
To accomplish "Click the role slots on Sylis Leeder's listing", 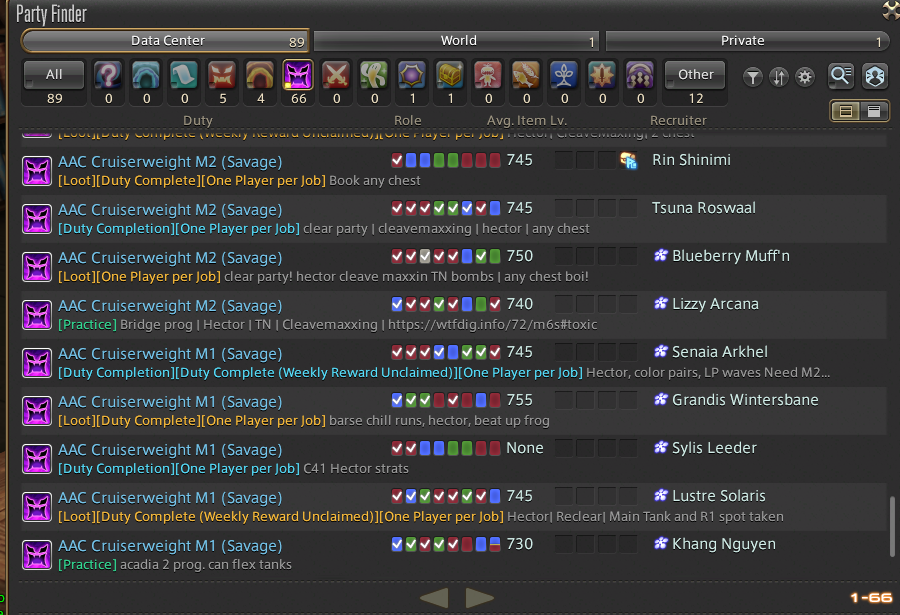I will pos(445,448).
